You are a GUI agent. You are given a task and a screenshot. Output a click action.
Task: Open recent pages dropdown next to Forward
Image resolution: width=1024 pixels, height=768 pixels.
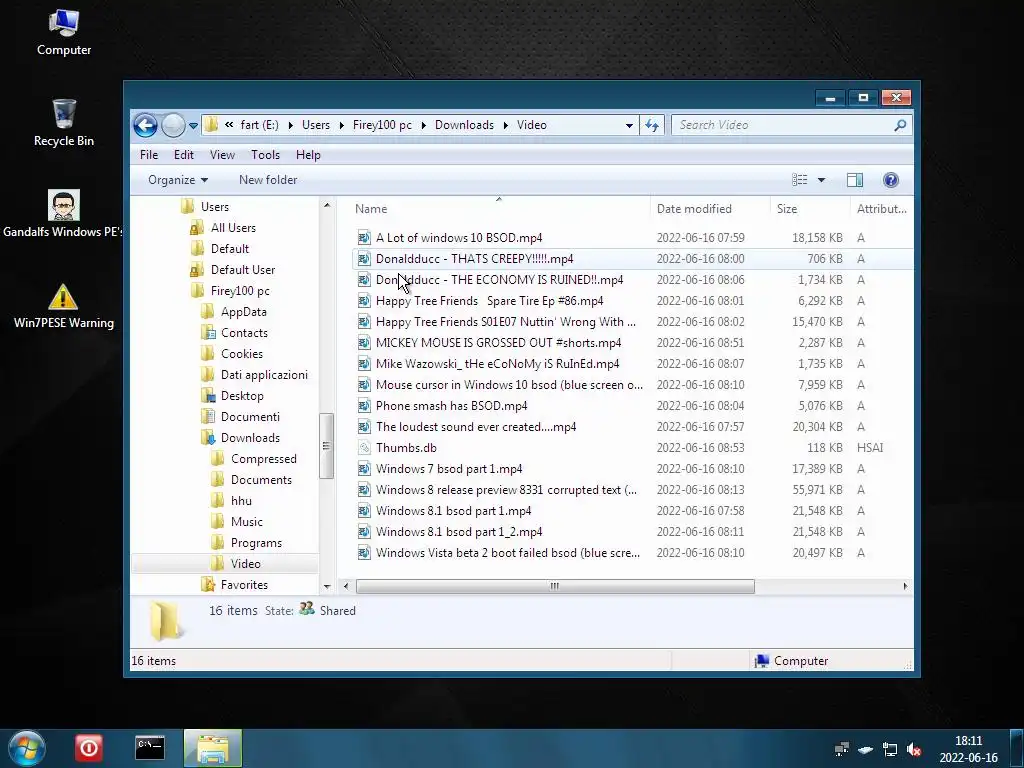point(193,125)
